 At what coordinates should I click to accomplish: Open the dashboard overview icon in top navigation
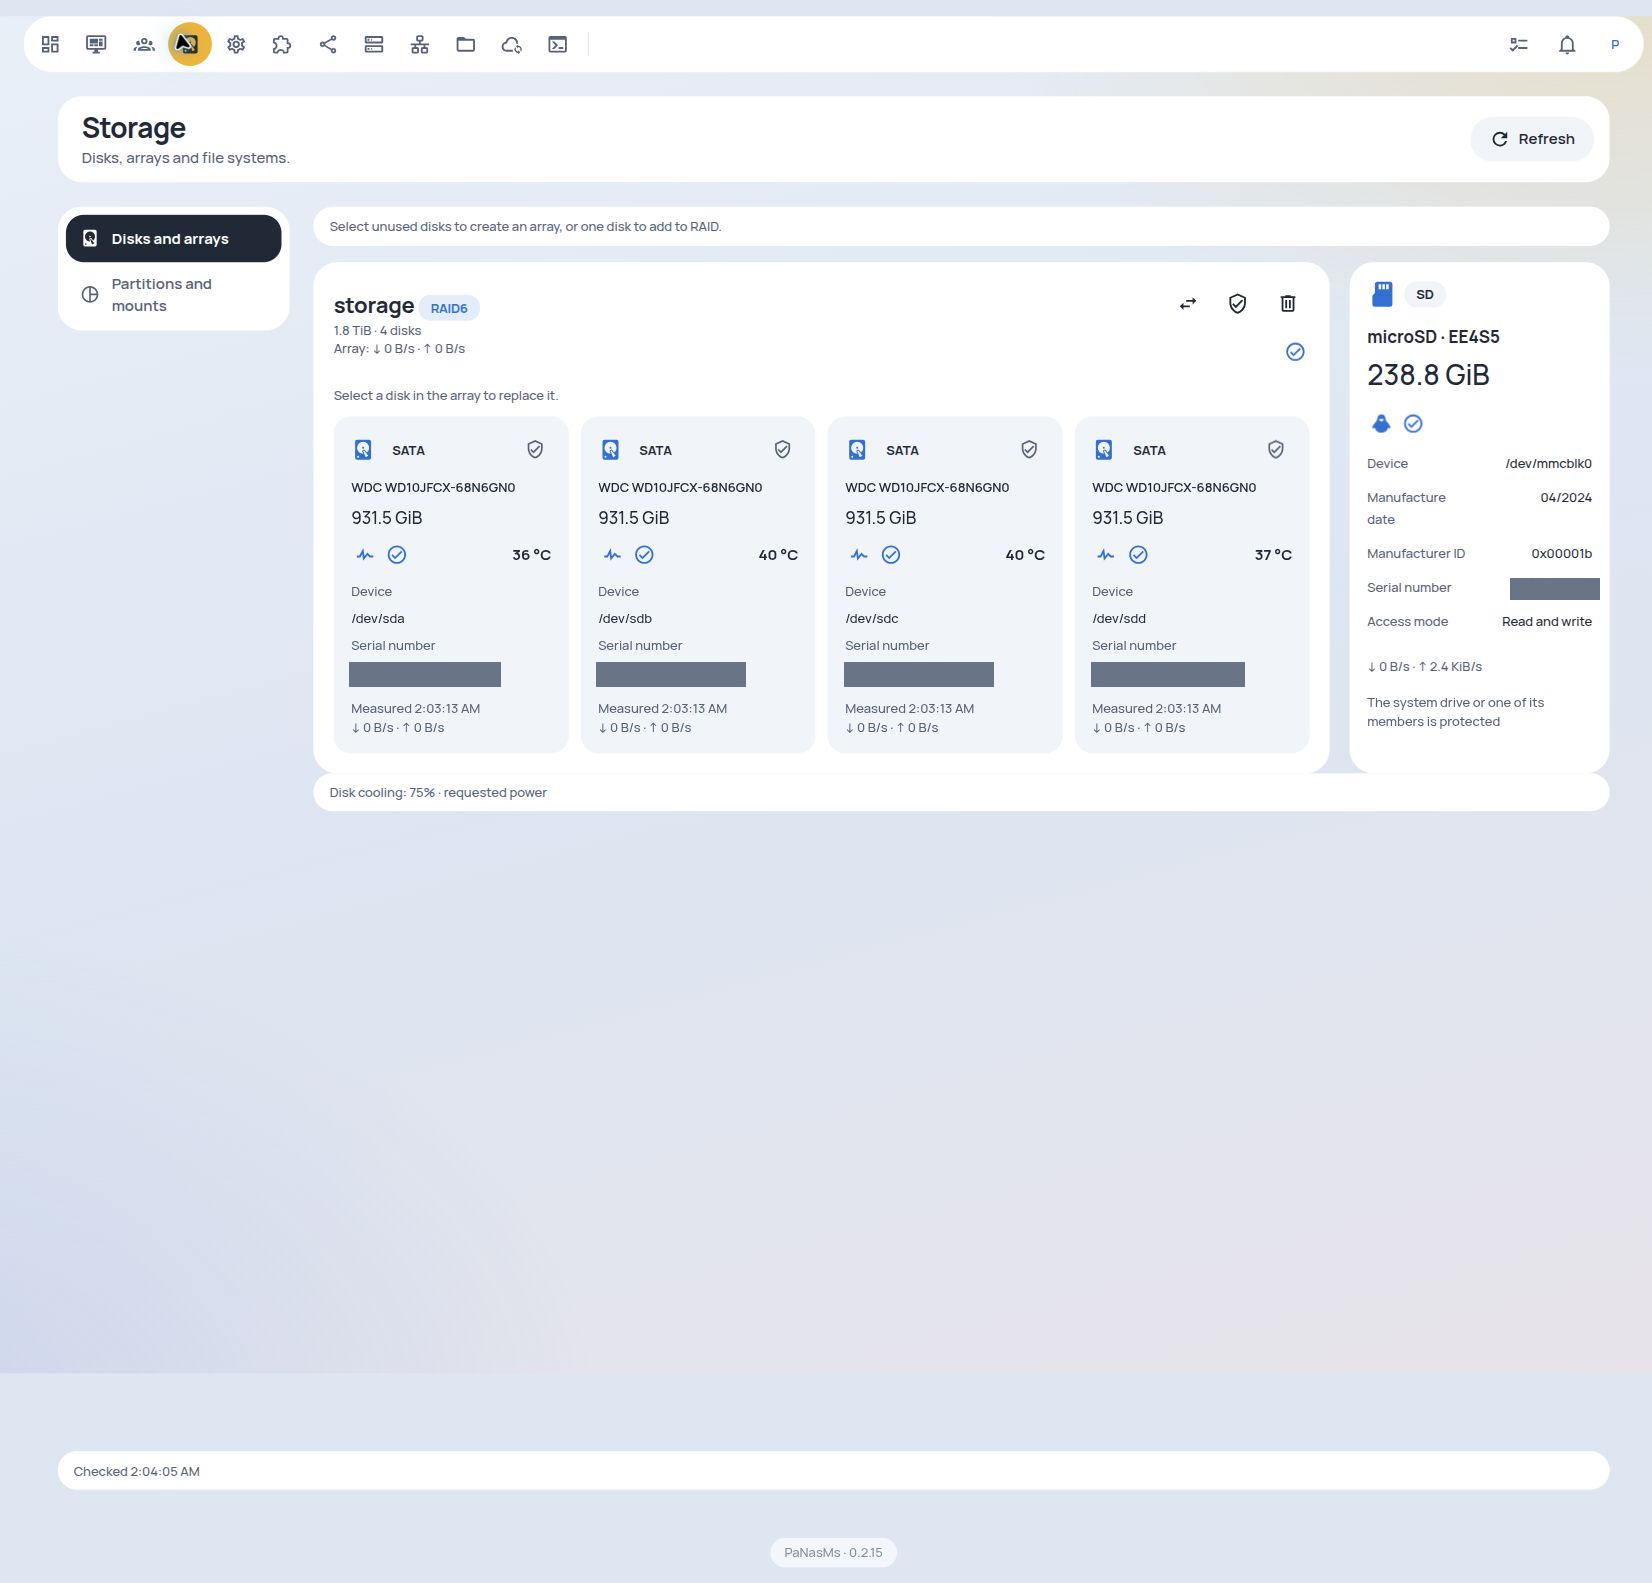[x=50, y=44]
